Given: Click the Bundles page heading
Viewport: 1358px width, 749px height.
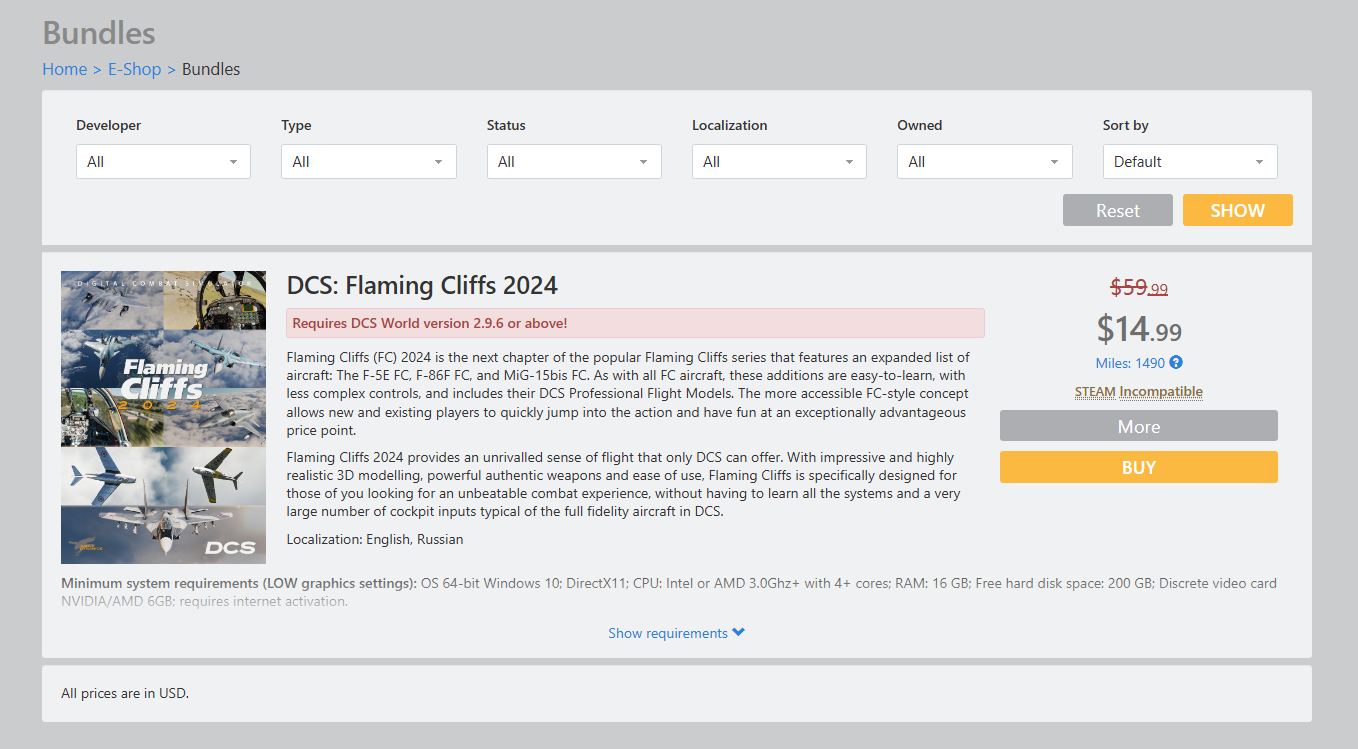Looking at the screenshot, I should pyautogui.click(x=99, y=33).
